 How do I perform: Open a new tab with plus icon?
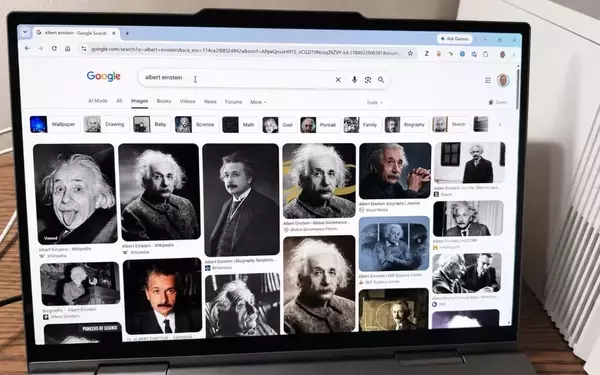point(127,33)
